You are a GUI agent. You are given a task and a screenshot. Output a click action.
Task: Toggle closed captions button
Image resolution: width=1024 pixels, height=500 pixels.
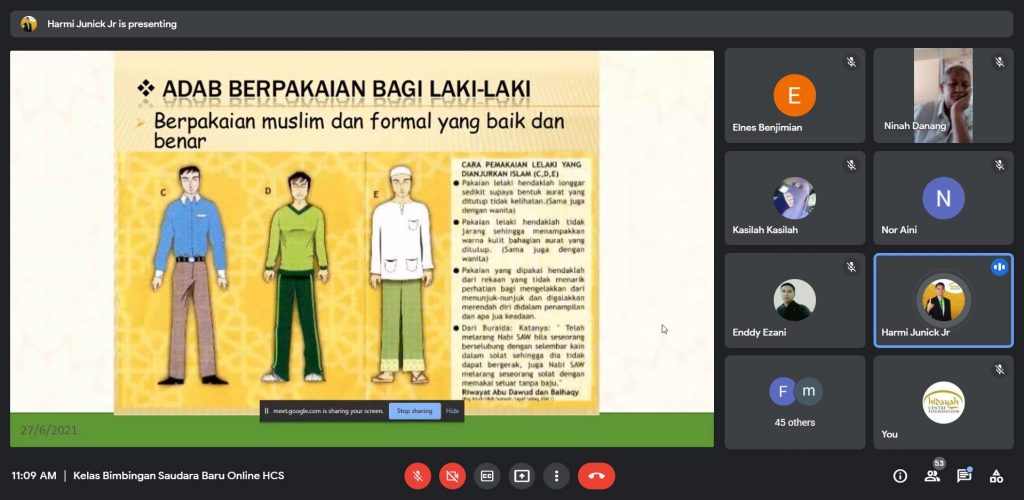(x=487, y=476)
